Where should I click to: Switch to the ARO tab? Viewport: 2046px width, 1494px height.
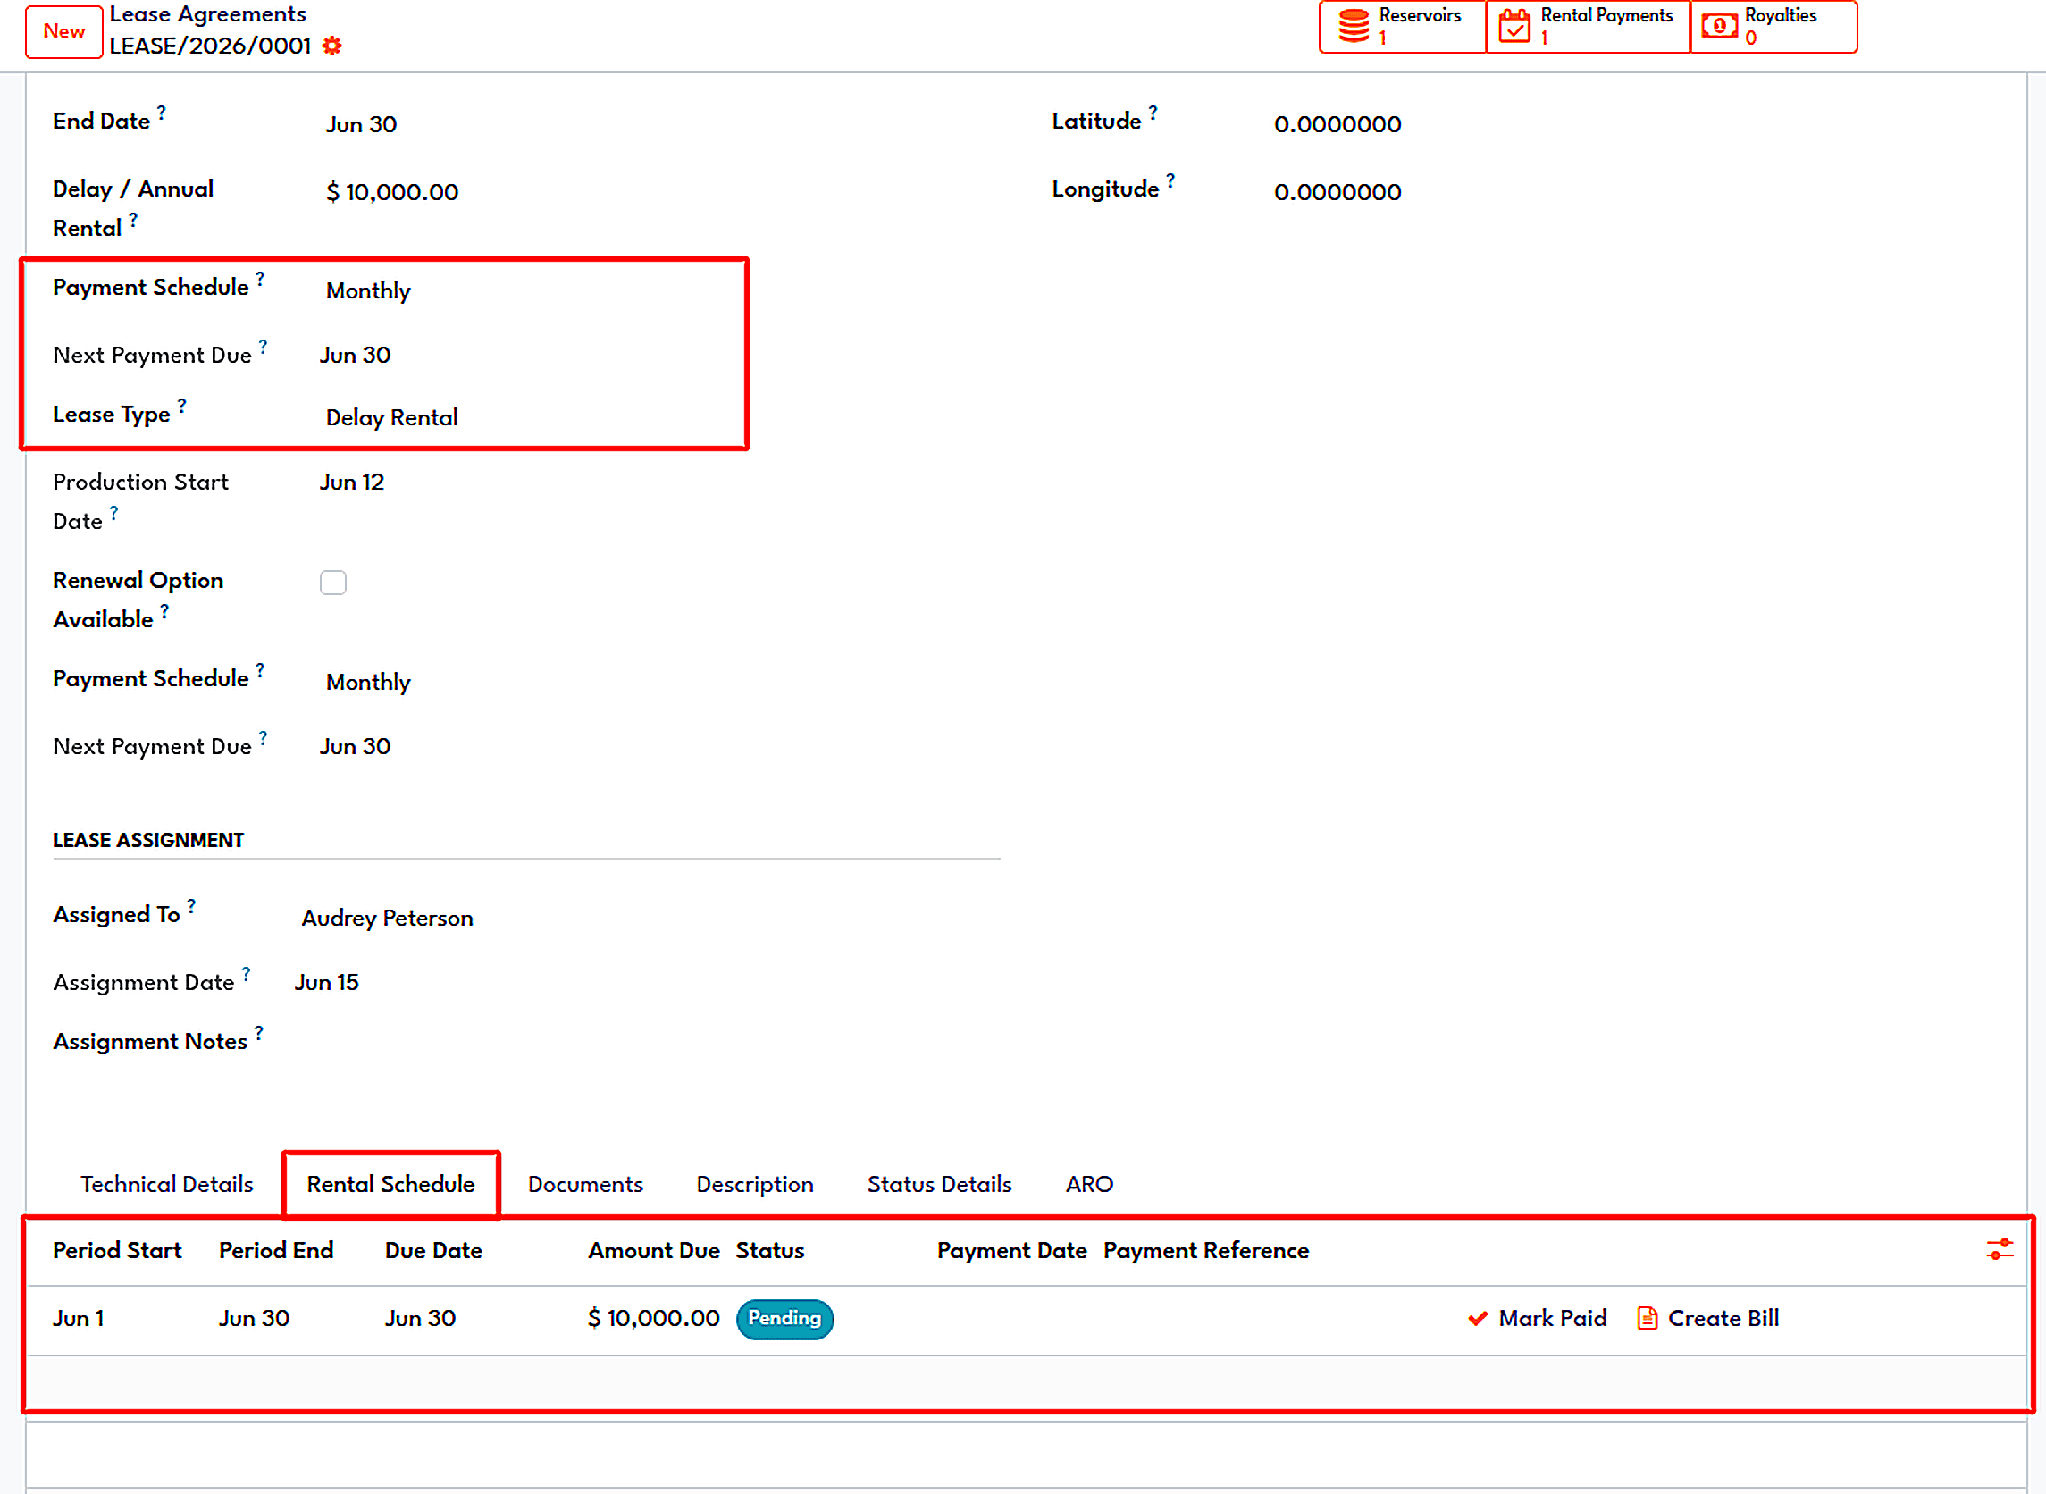point(1089,1184)
